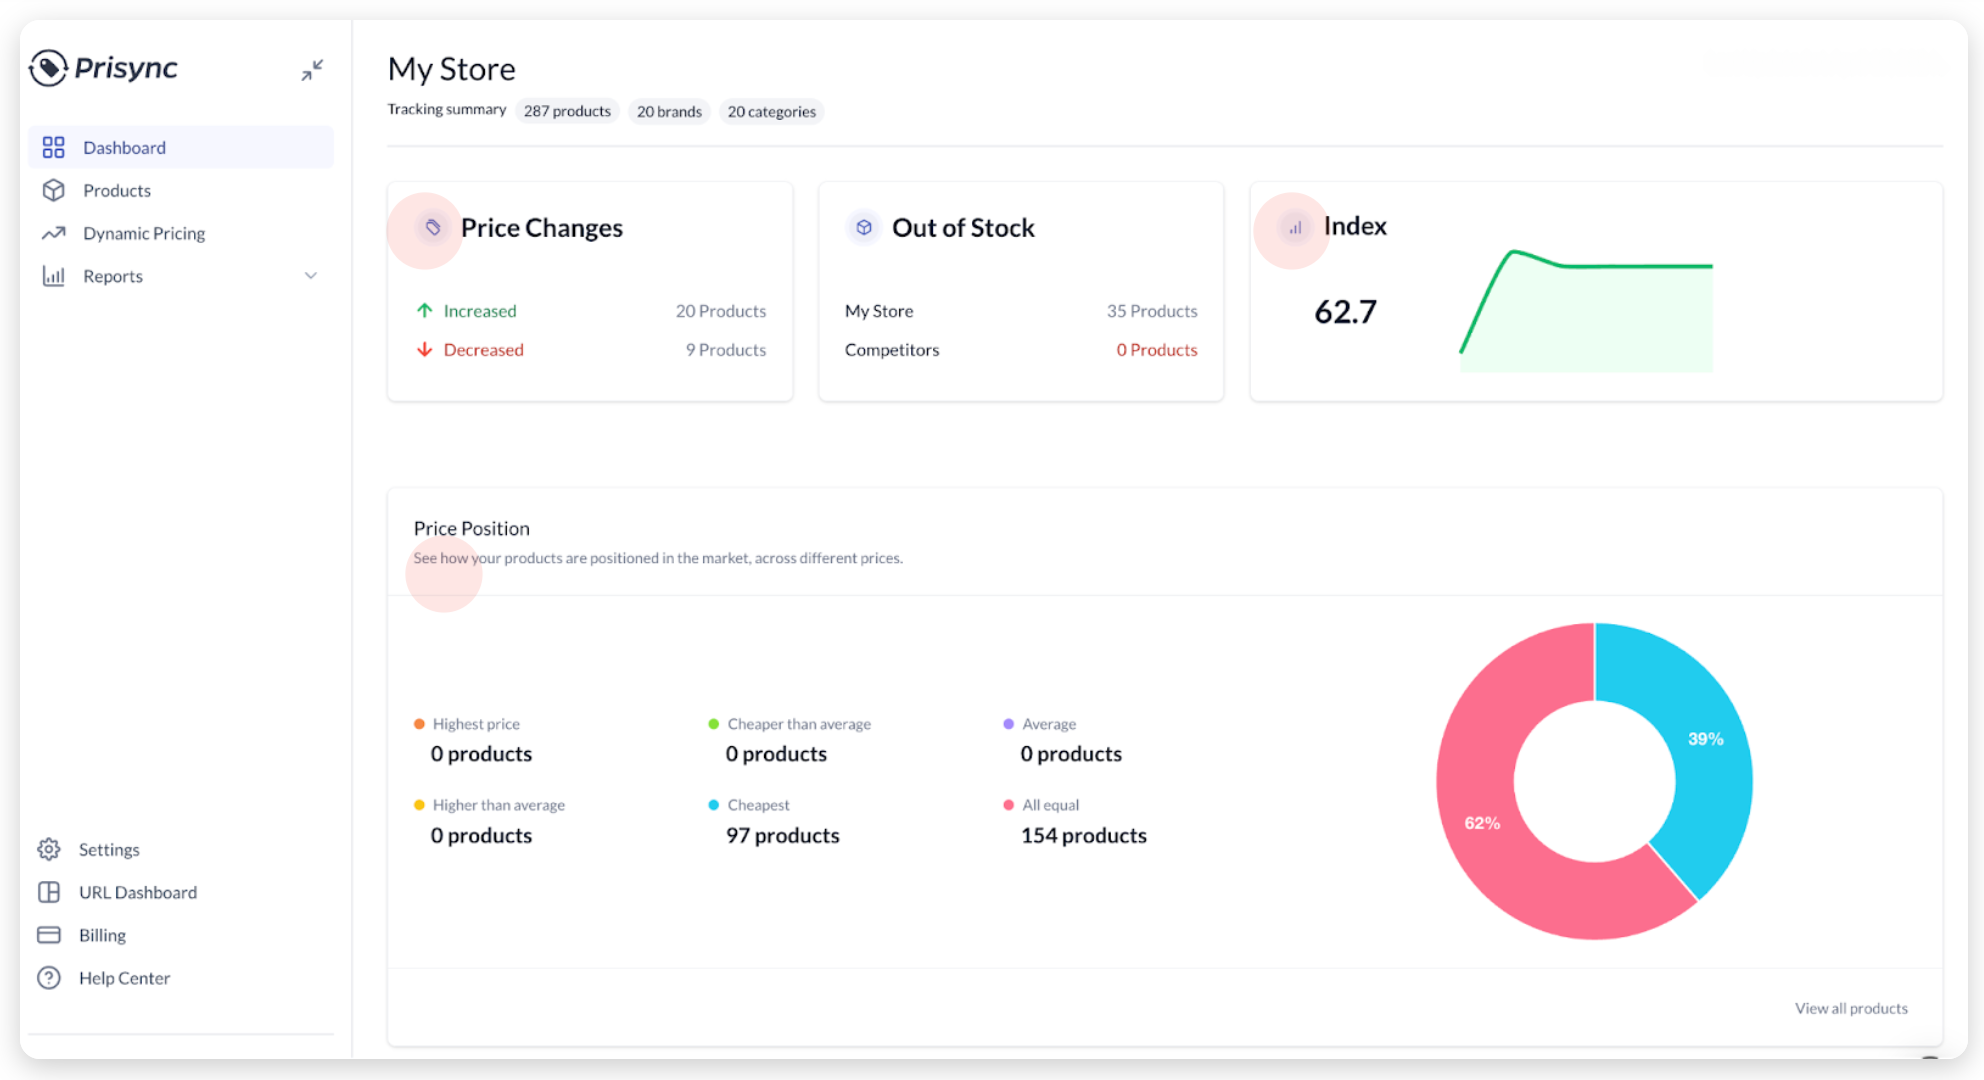Open Dynamic Pricing via its trend-line icon
This screenshot has height=1080, width=1984.
[53, 232]
